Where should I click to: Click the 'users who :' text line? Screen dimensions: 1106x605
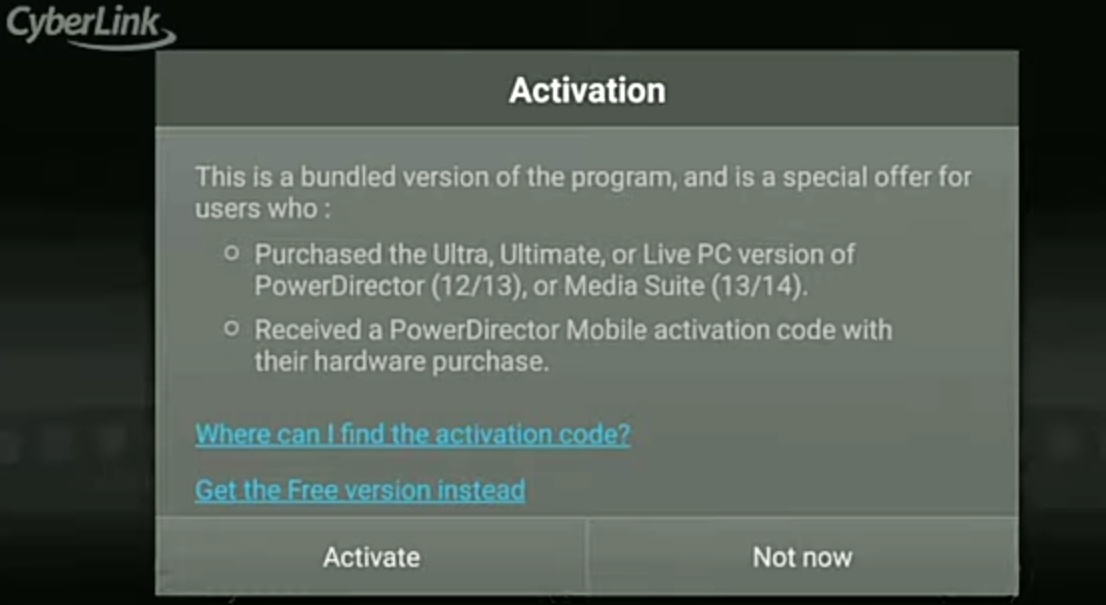click(262, 209)
